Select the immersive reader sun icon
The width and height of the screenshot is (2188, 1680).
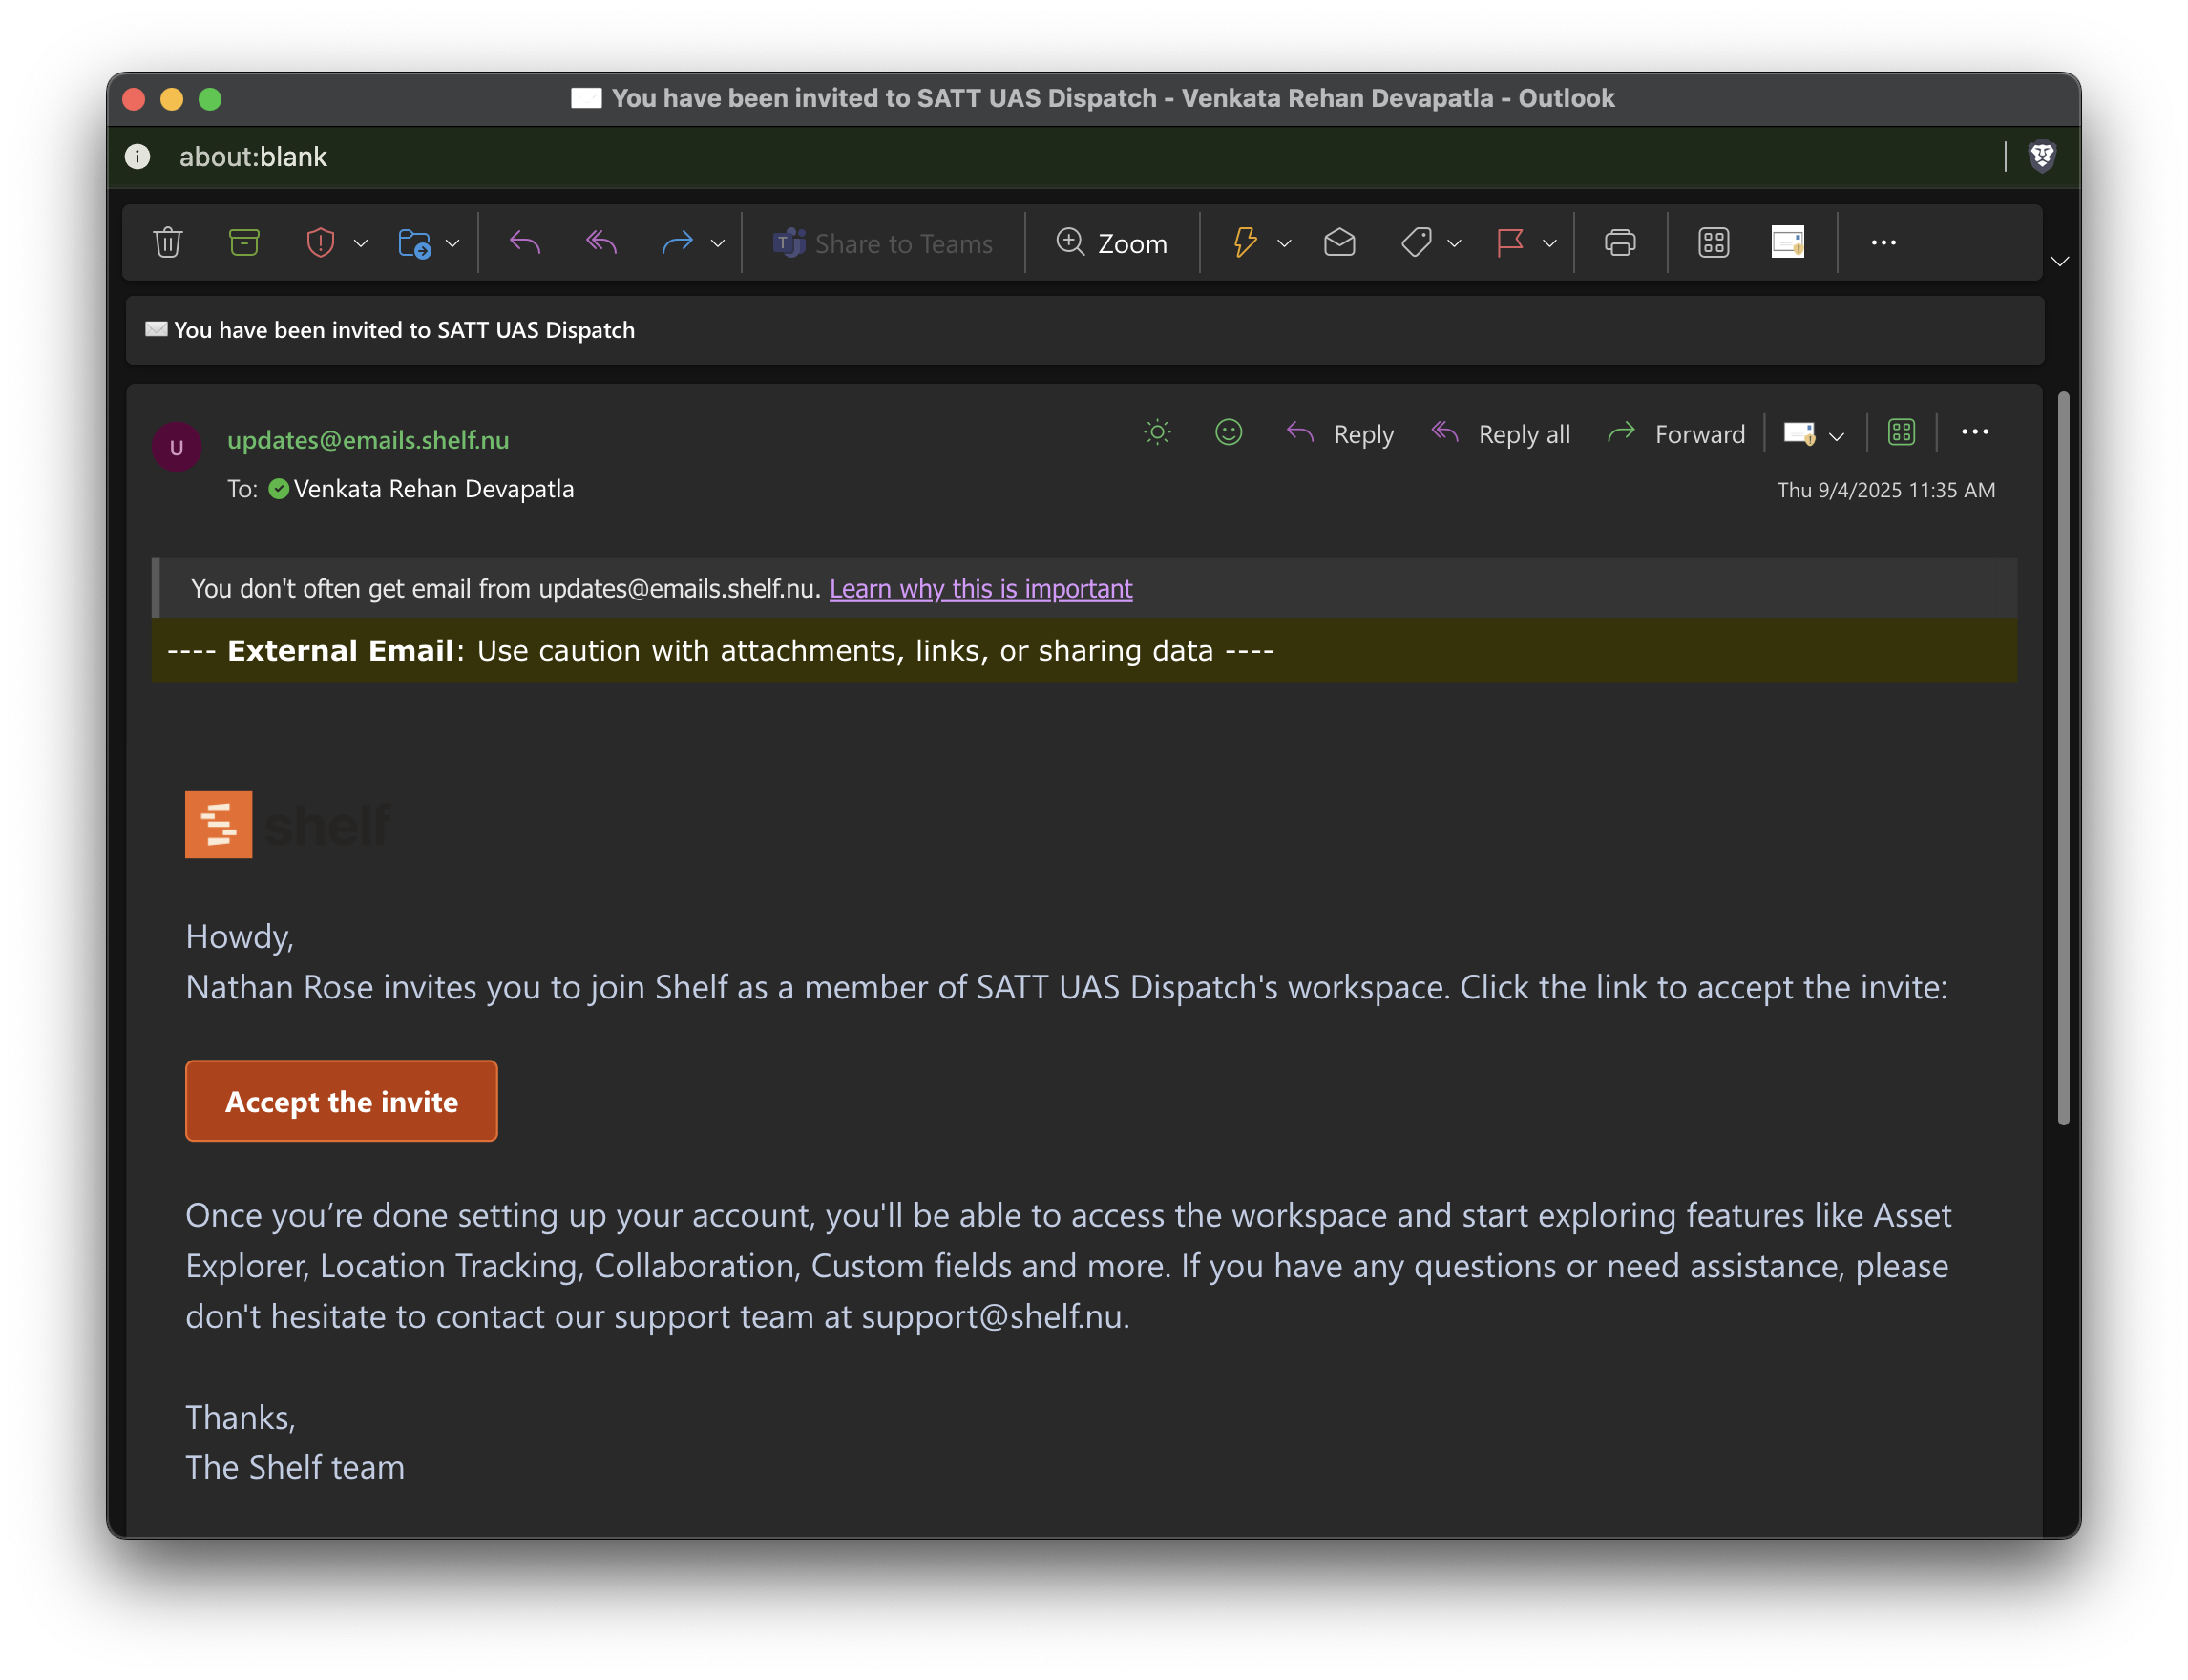click(1155, 432)
